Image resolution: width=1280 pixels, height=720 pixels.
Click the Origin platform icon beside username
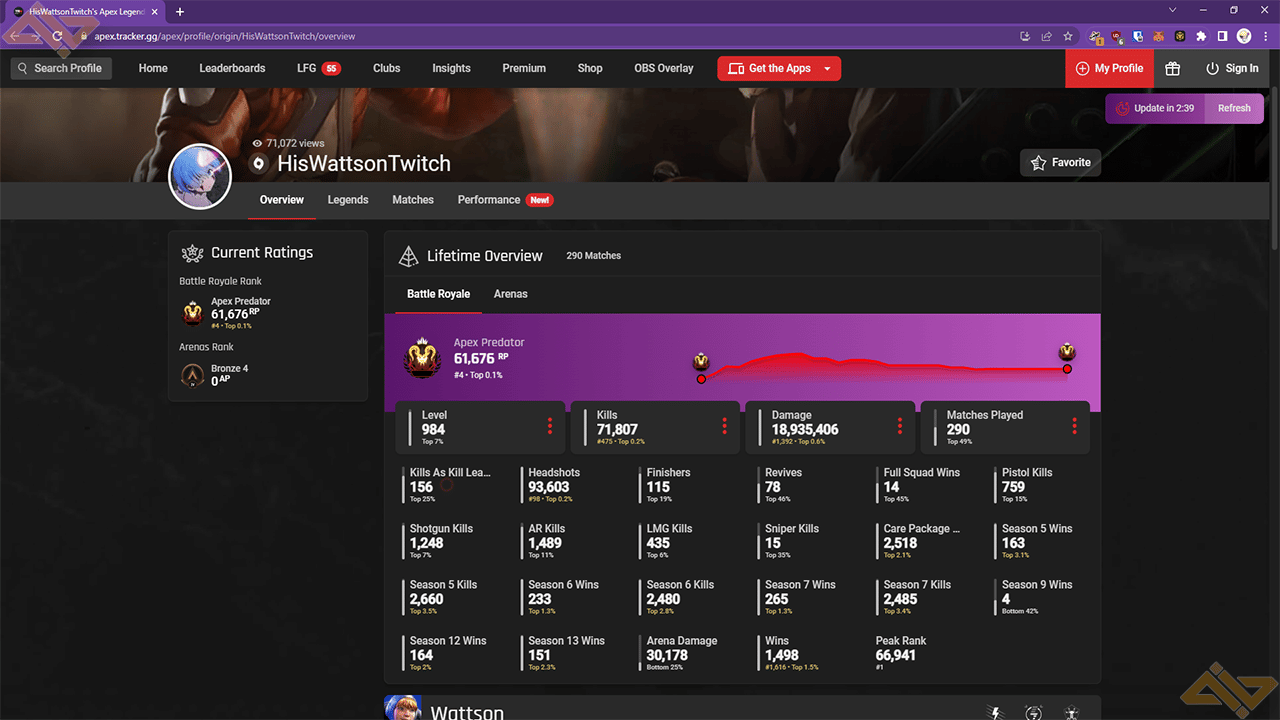[x=259, y=164]
